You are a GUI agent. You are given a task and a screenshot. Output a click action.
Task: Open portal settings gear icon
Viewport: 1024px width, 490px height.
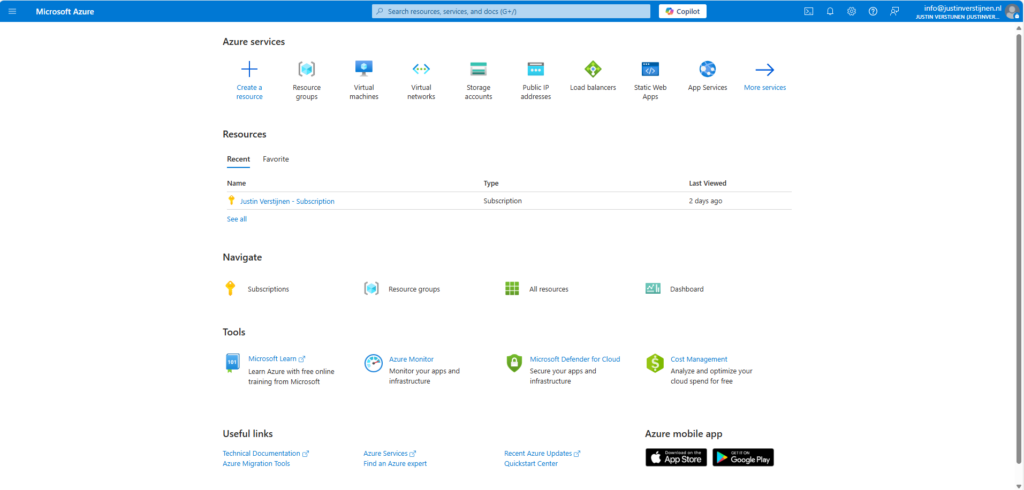851,11
